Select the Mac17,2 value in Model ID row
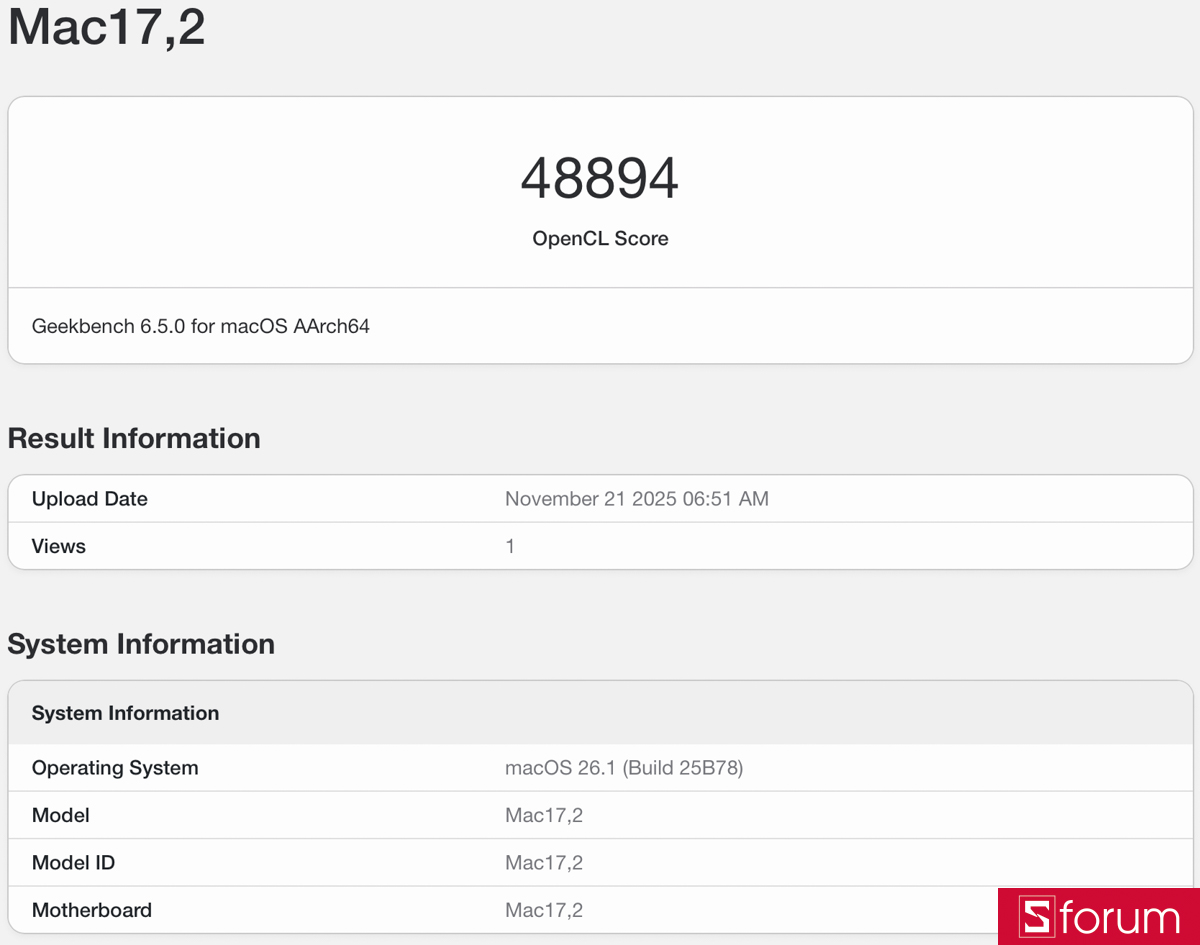 click(x=544, y=863)
